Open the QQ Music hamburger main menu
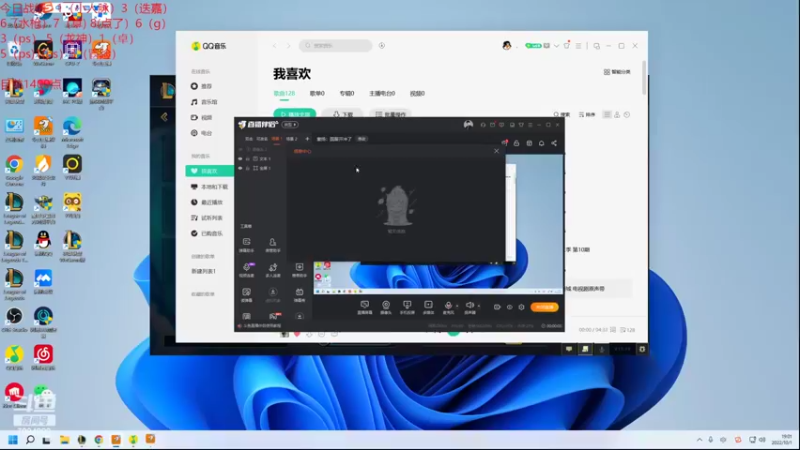This screenshot has width=800, height=450. click(x=578, y=46)
